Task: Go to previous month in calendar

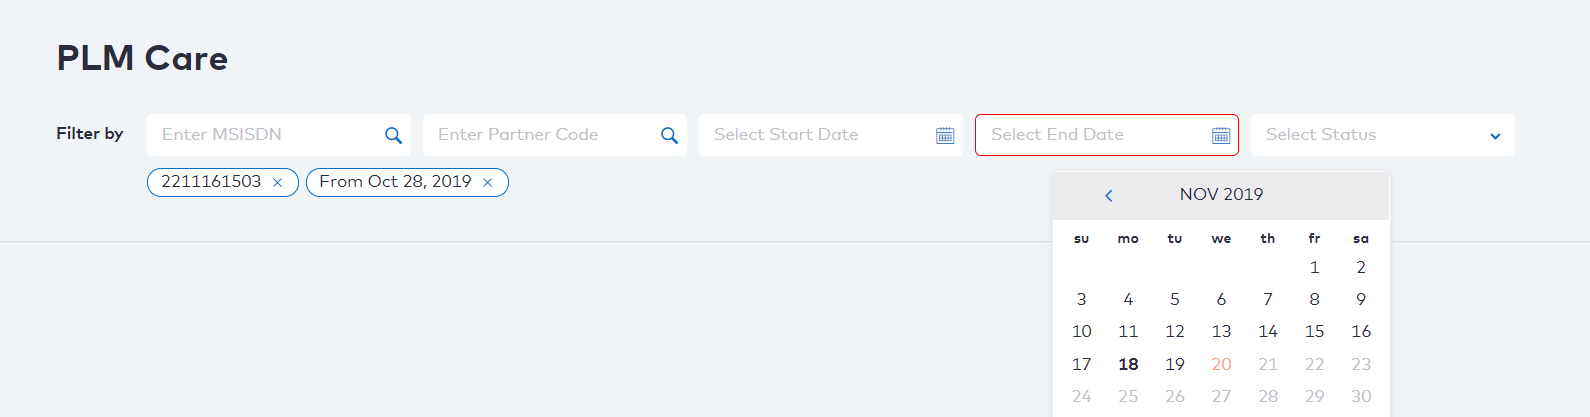Action: [x=1108, y=195]
